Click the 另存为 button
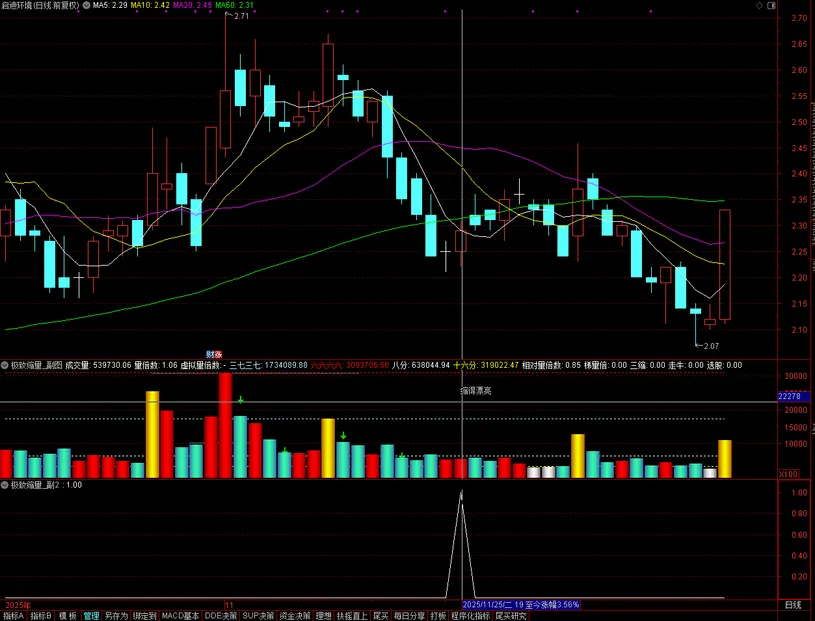The image size is (815, 621). (116, 616)
